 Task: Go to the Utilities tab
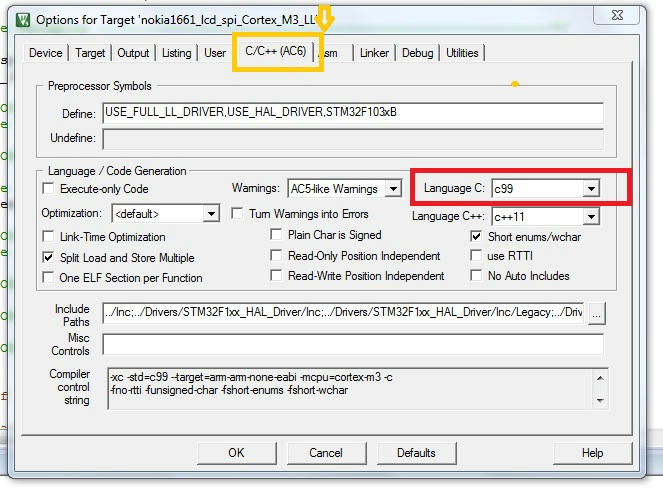(x=462, y=53)
